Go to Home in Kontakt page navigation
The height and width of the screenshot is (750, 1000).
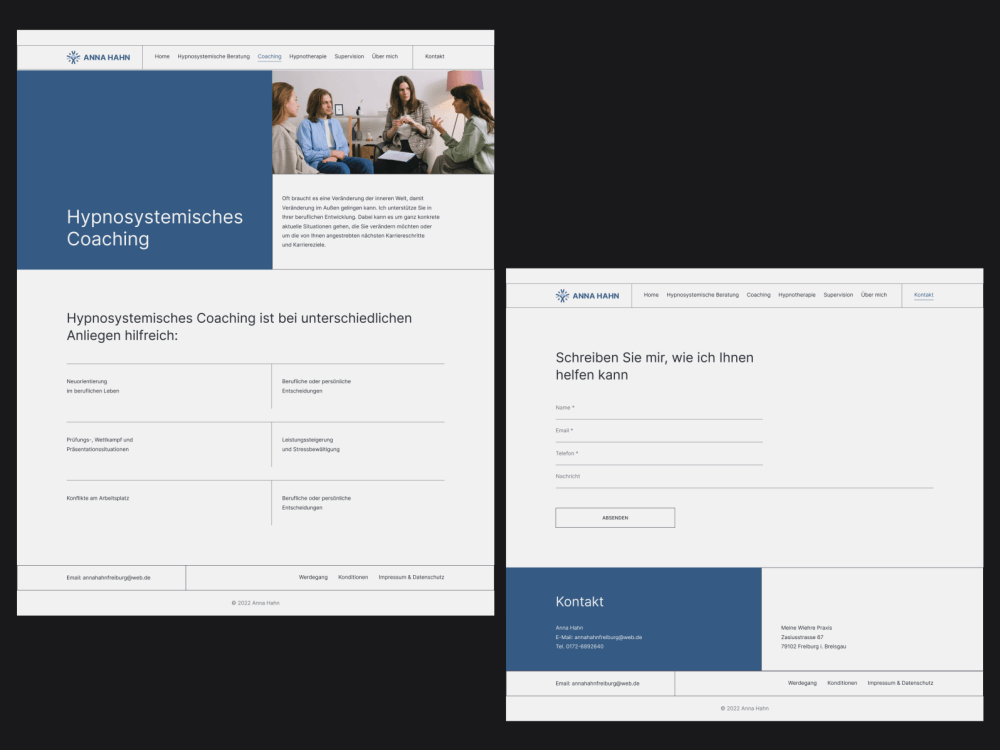click(x=651, y=295)
